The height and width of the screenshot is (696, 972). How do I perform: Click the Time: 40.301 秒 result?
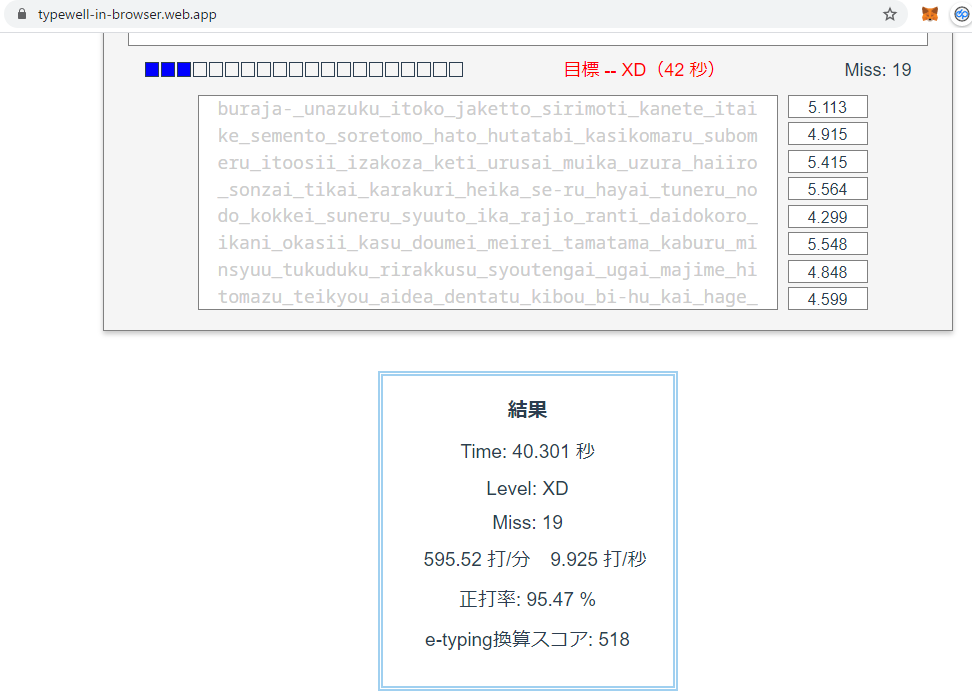pos(528,451)
